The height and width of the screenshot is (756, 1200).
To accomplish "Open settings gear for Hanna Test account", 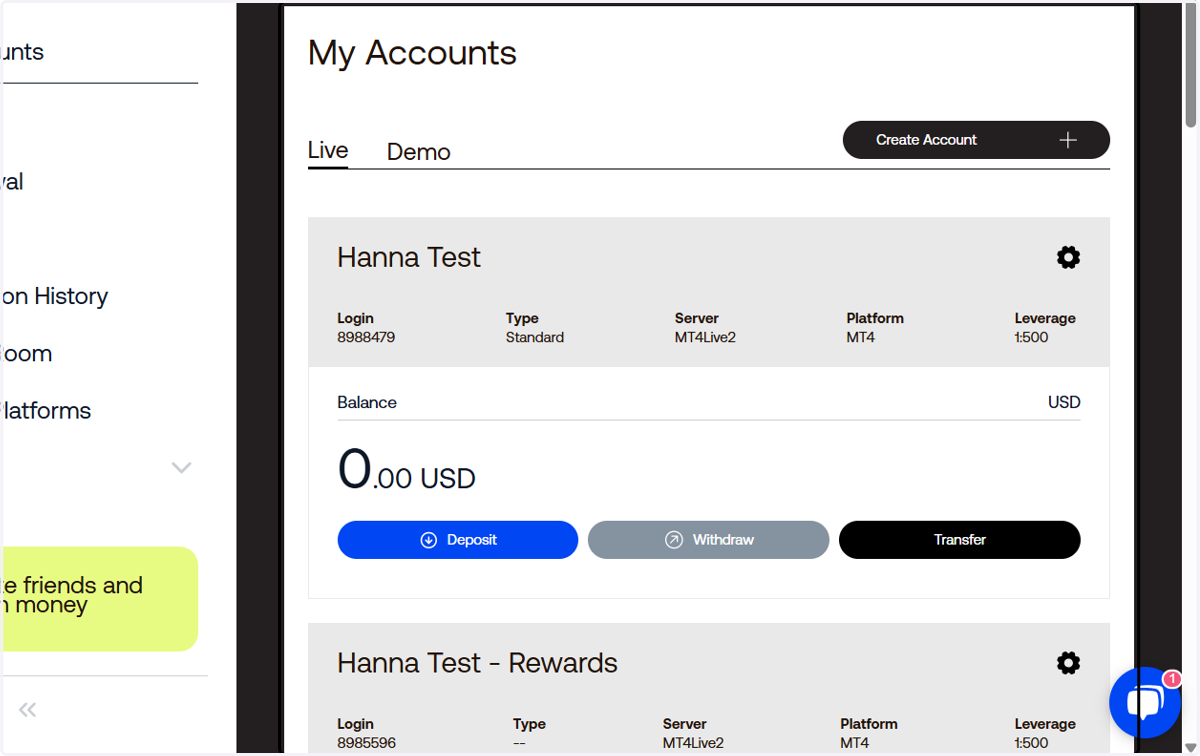I will pyautogui.click(x=1068, y=257).
